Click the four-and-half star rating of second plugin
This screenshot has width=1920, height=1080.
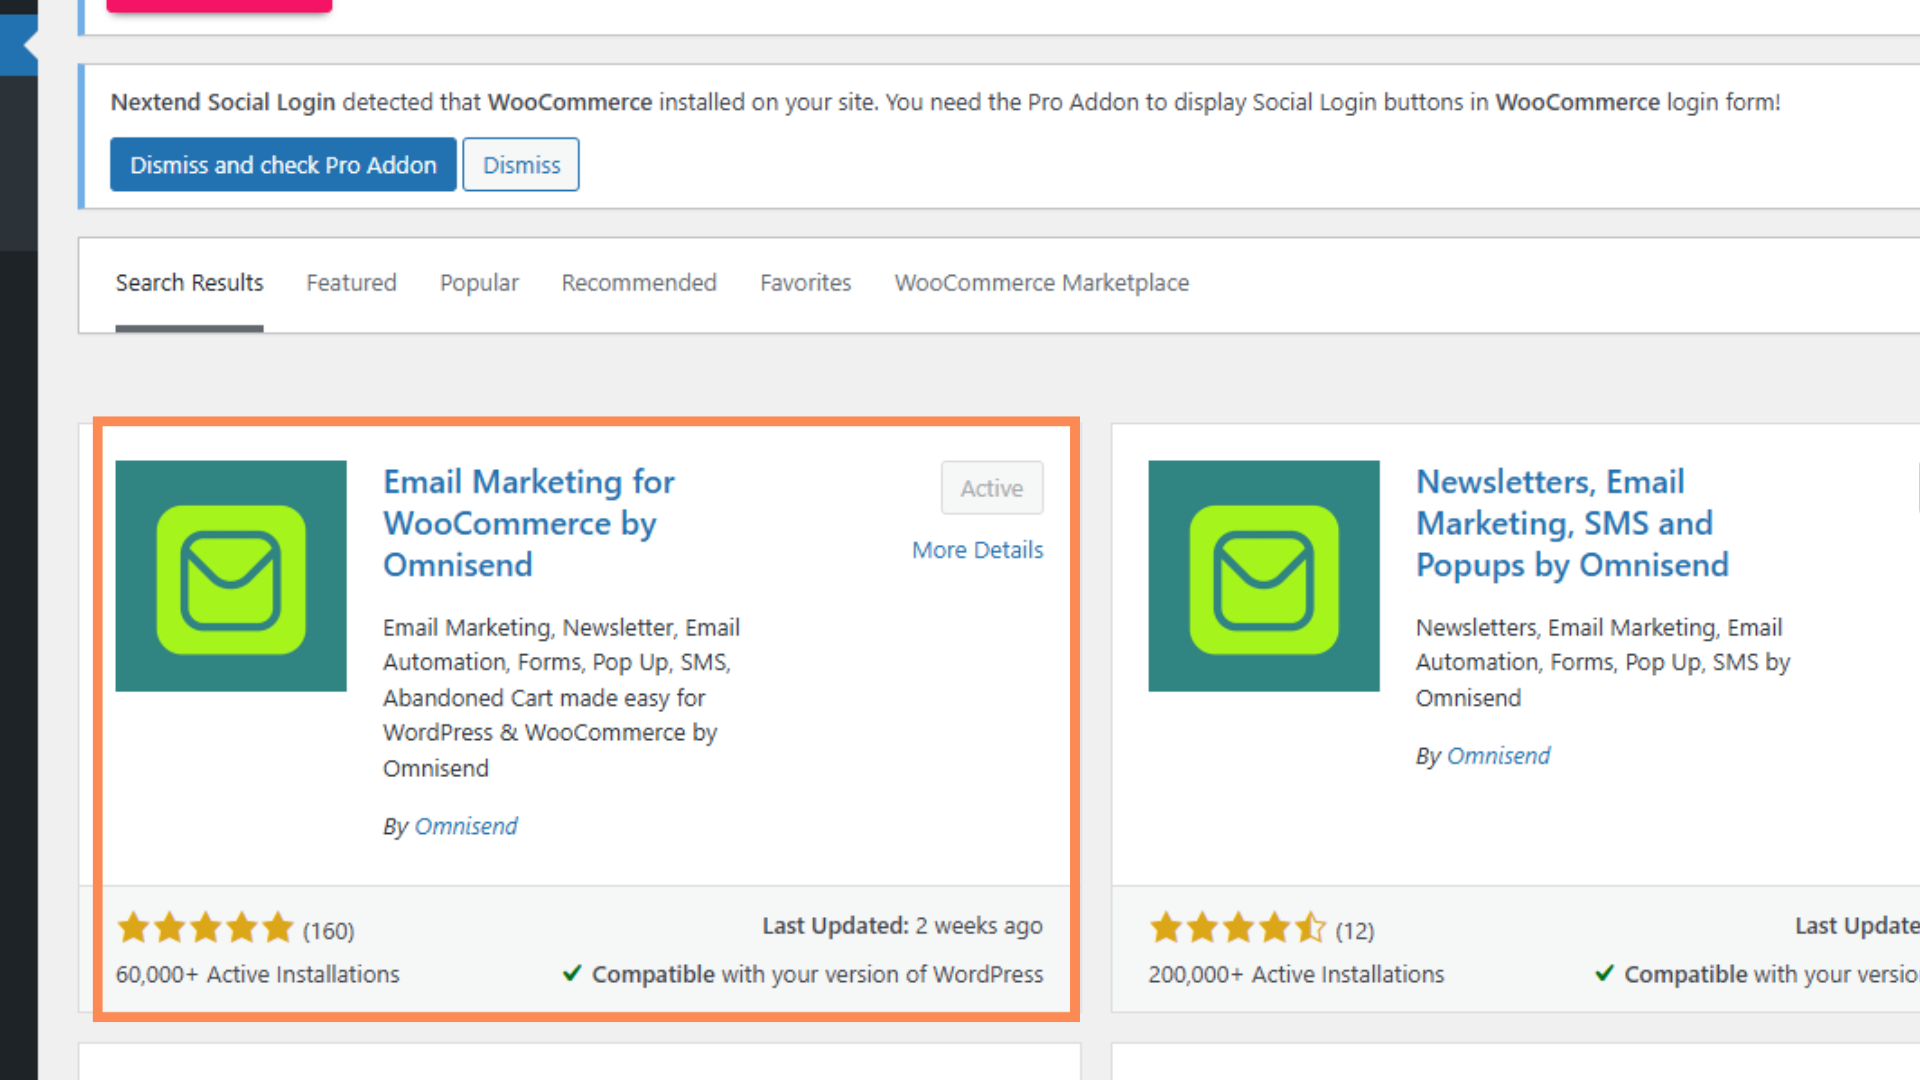[x=1238, y=929]
